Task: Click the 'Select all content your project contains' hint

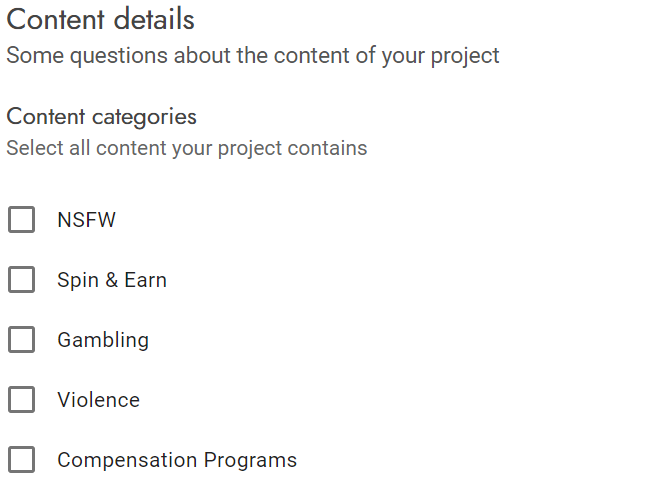Action: pos(187,148)
